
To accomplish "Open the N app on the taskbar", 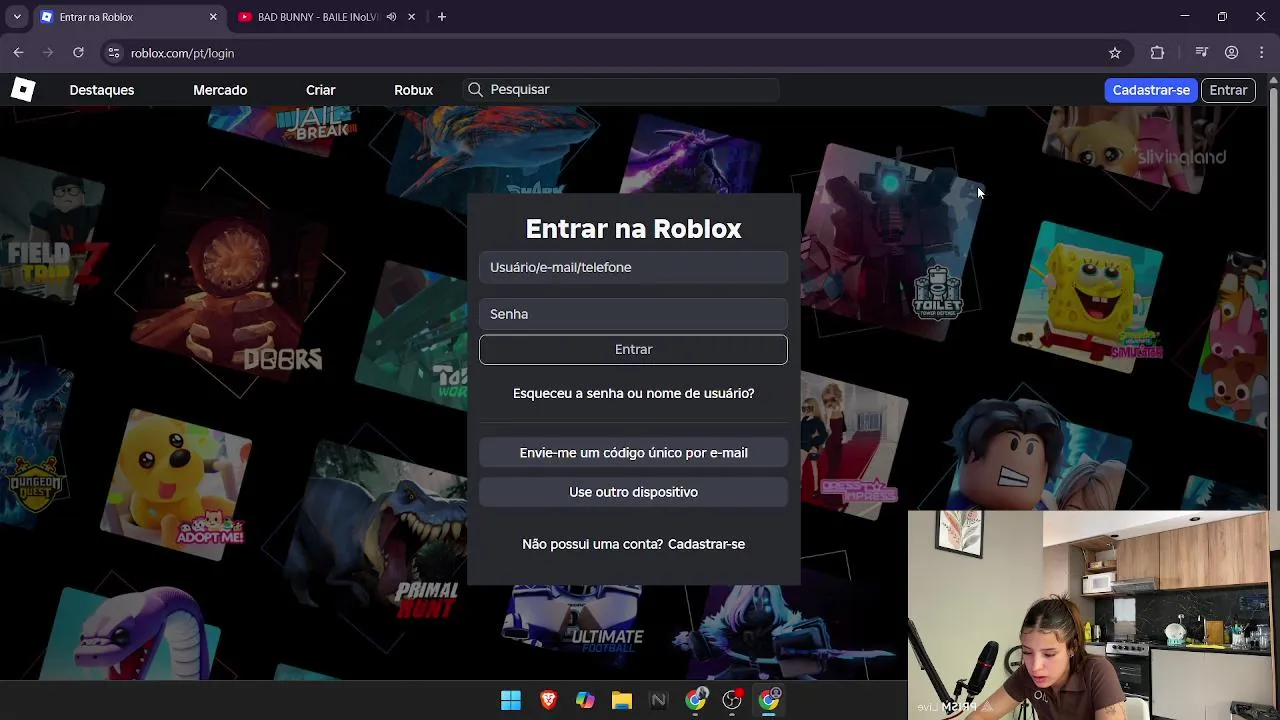I will click(x=658, y=701).
